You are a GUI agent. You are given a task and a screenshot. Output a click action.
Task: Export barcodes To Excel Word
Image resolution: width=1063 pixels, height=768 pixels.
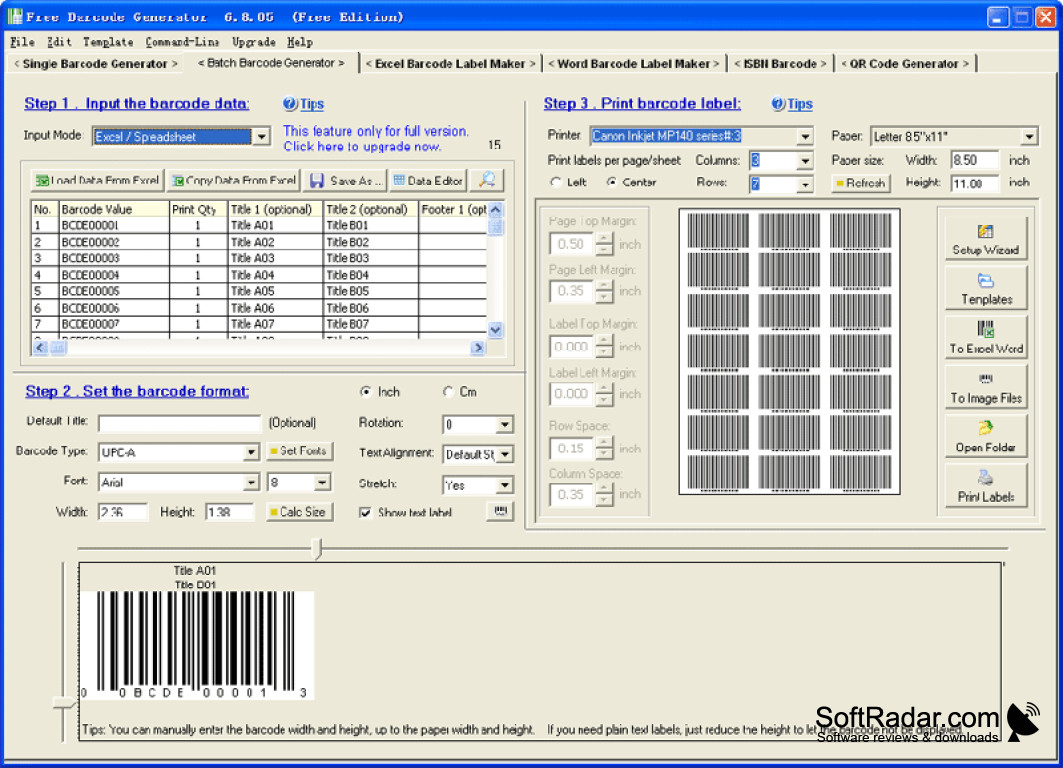(x=986, y=338)
